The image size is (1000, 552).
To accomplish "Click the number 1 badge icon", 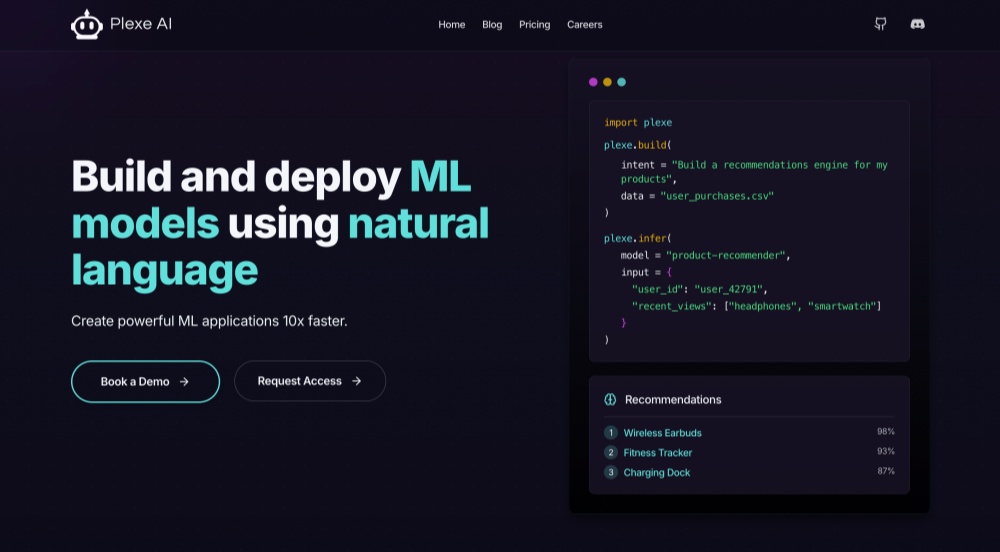I will pos(611,433).
